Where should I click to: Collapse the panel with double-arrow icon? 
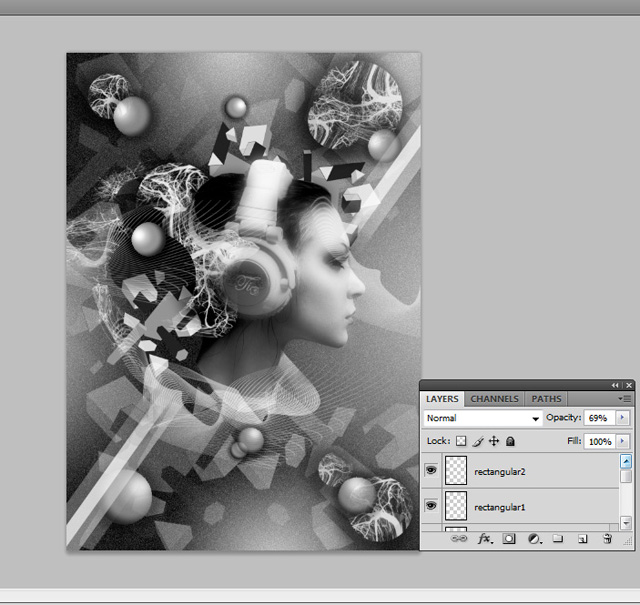[x=614, y=385]
